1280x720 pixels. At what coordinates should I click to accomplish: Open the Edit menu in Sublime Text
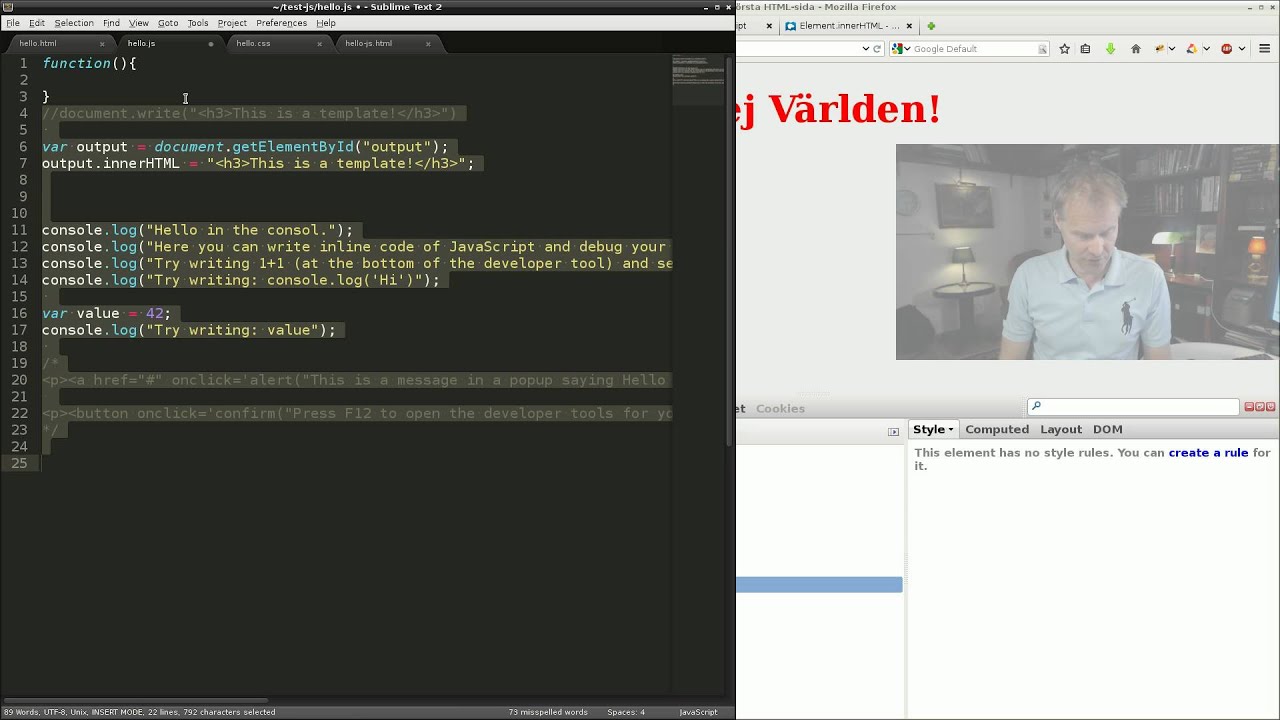37,23
